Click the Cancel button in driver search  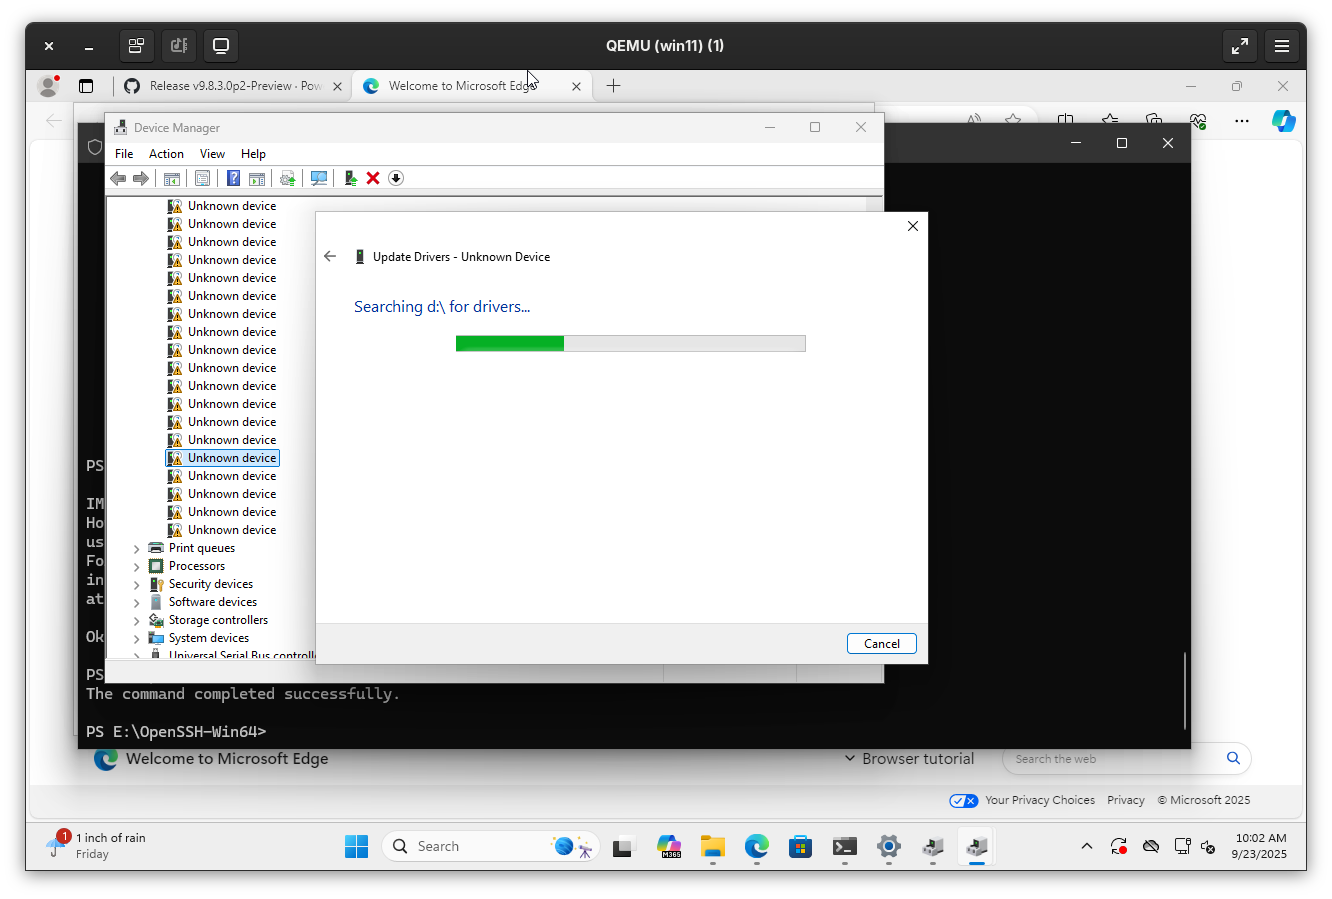(x=881, y=644)
